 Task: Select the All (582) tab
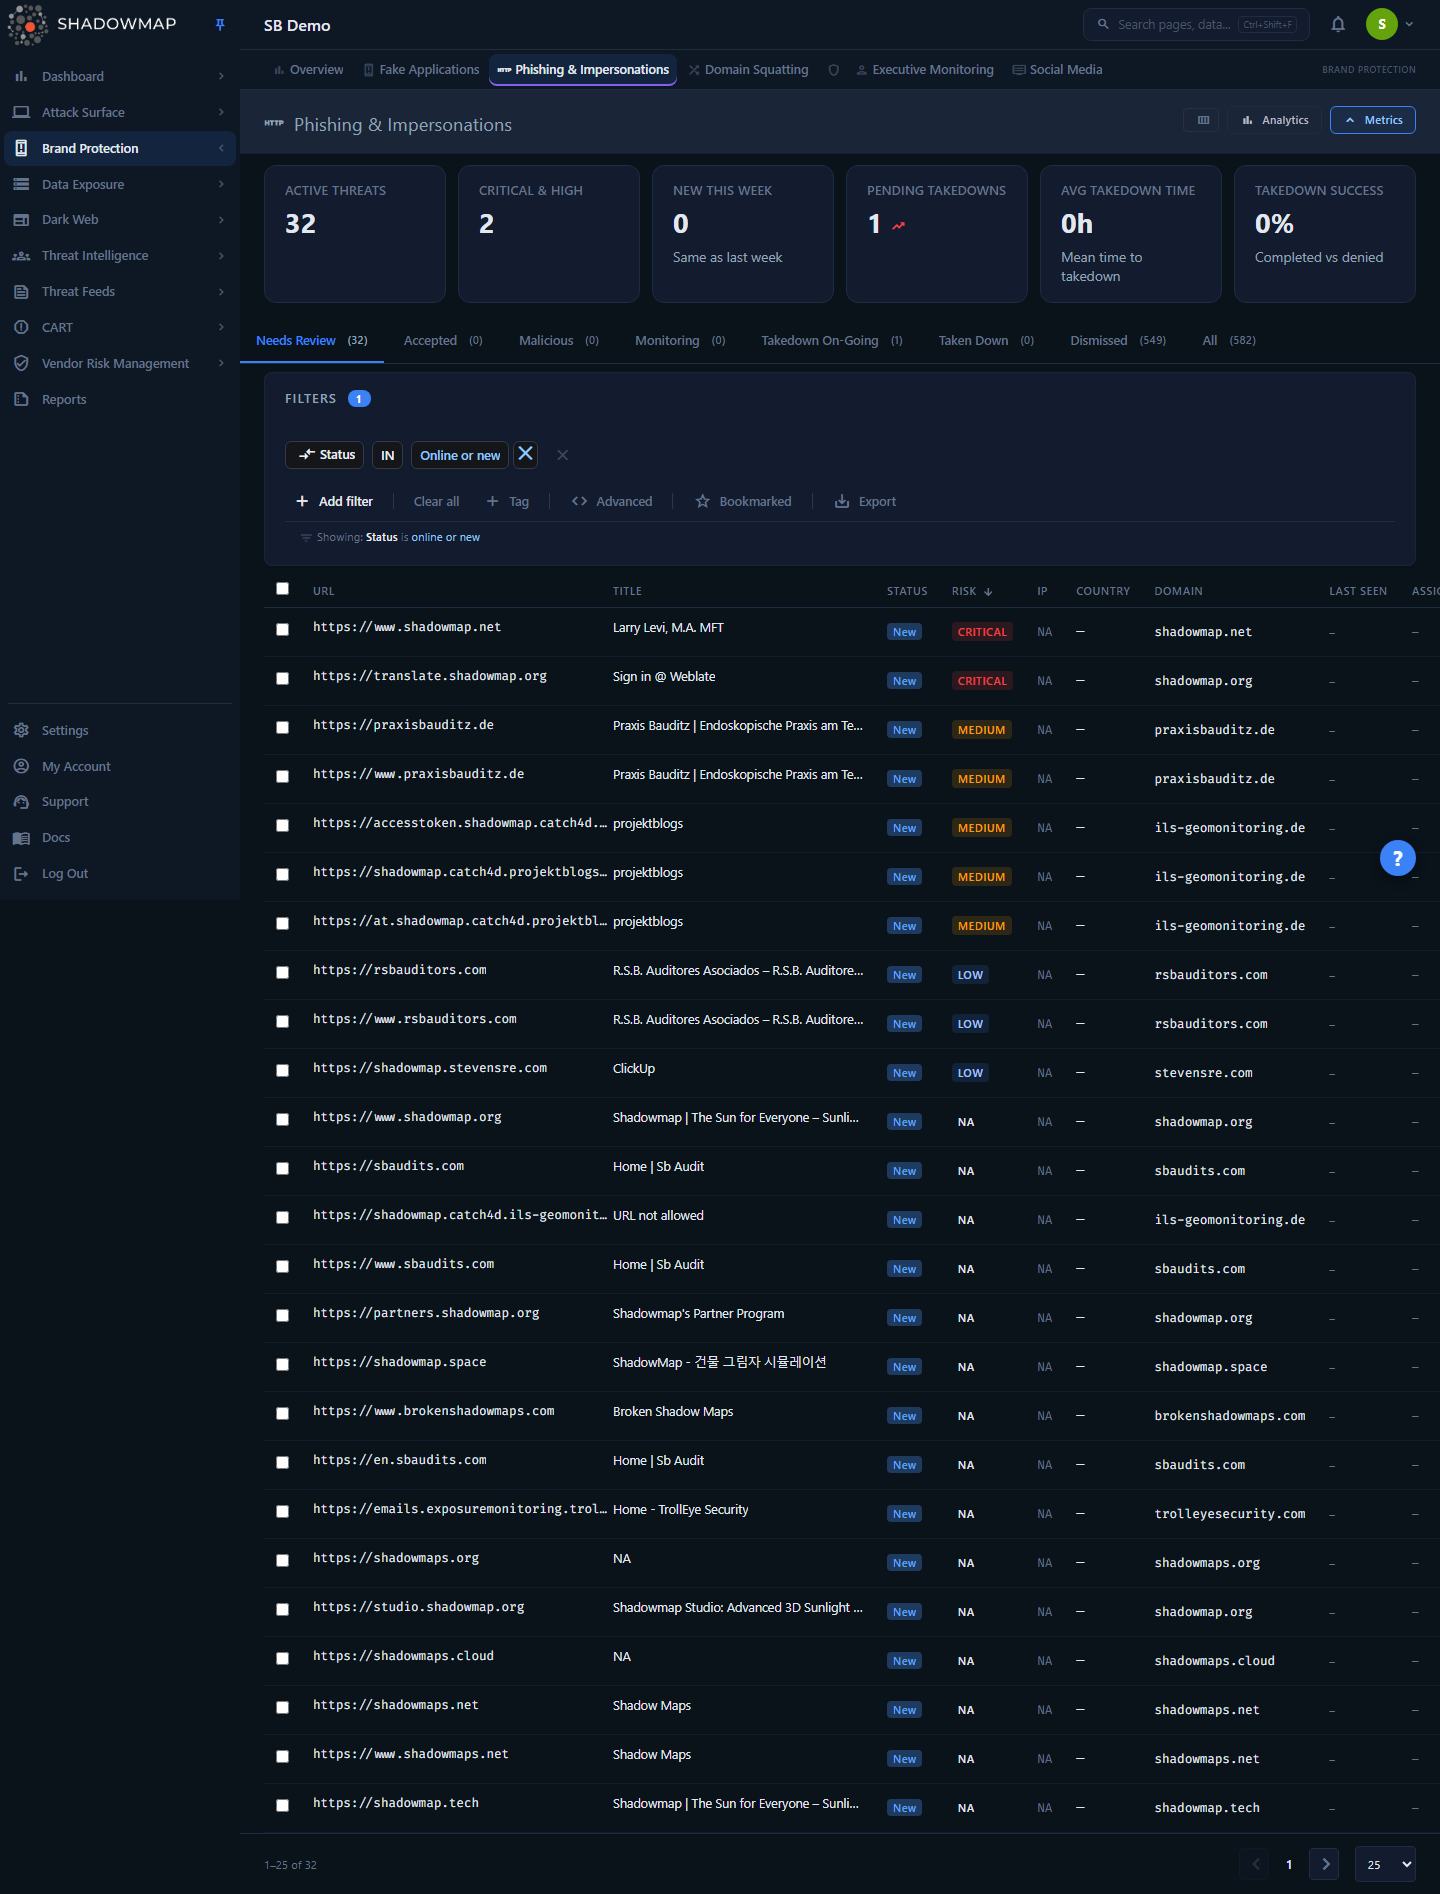pyautogui.click(x=1228, y=341)
